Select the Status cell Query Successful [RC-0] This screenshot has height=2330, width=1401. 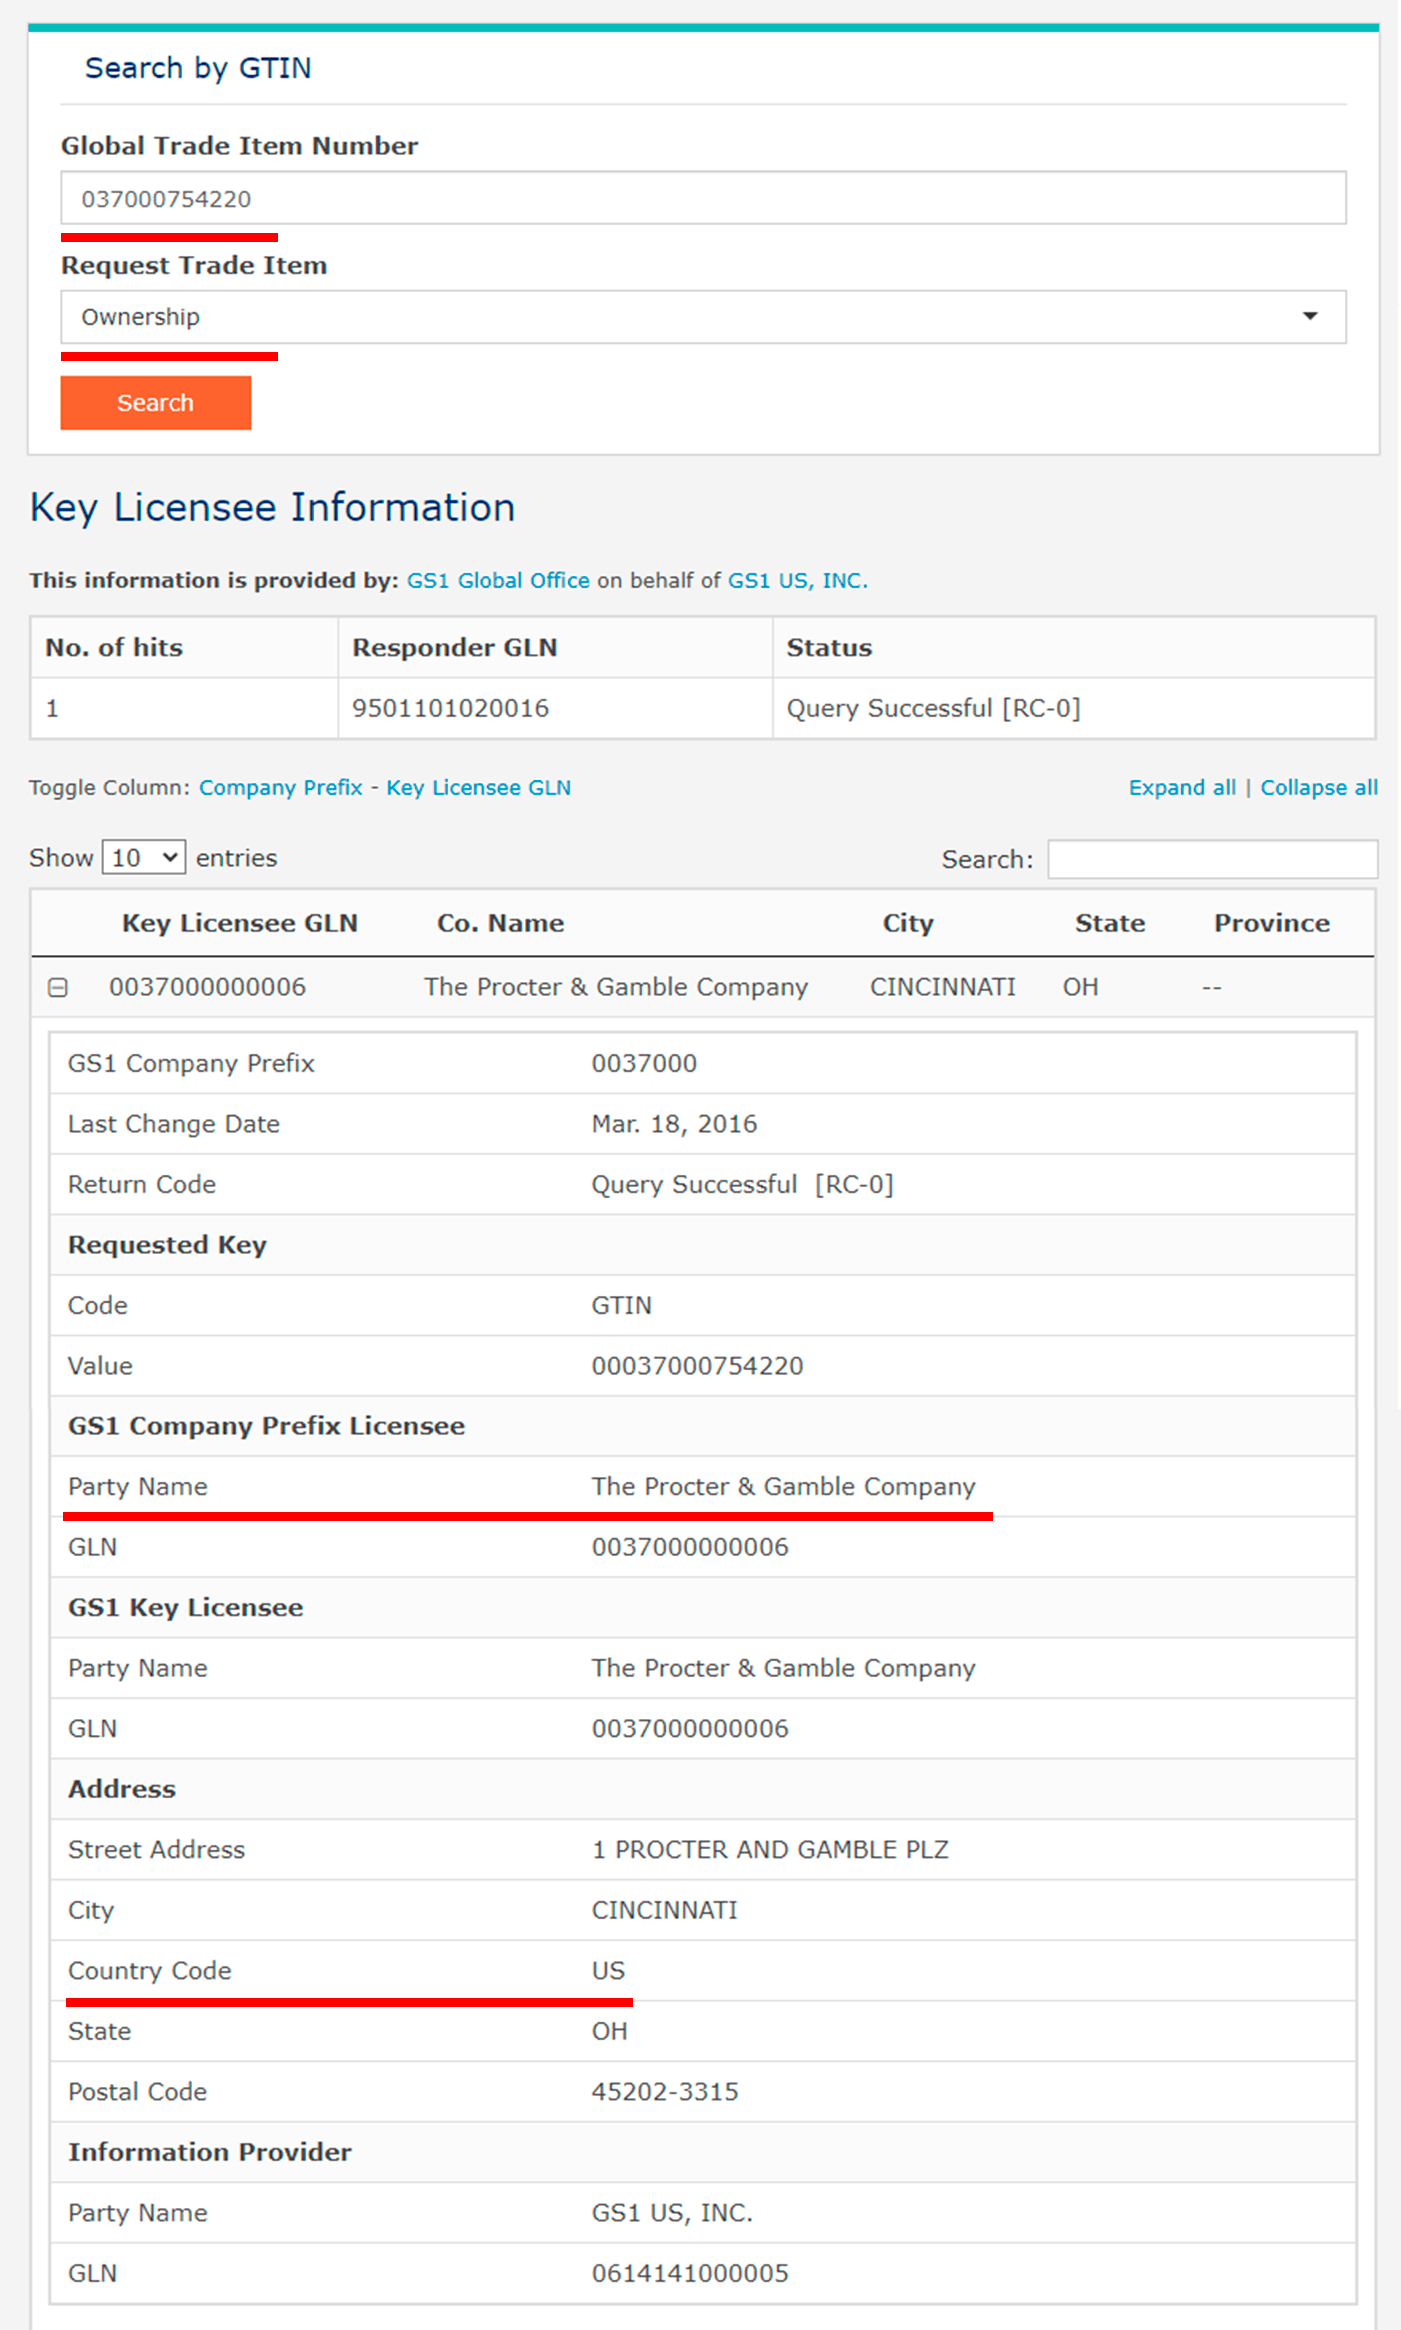pyautogui.click(x=933, y=708)
